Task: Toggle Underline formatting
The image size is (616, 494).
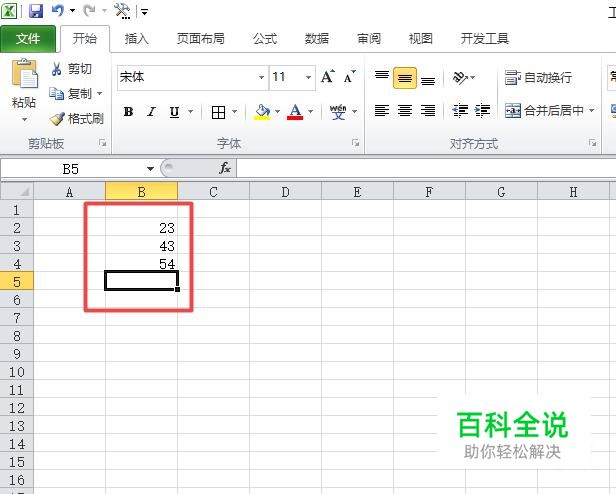Action: pyautogui.click(x=174, y=112)
